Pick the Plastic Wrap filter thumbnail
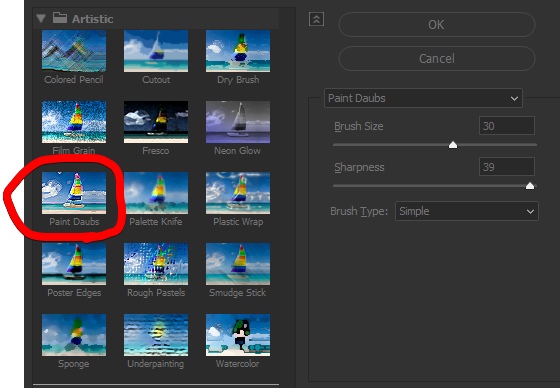The height and width of the screenshot is (388, 560). (x=238, y=193)
